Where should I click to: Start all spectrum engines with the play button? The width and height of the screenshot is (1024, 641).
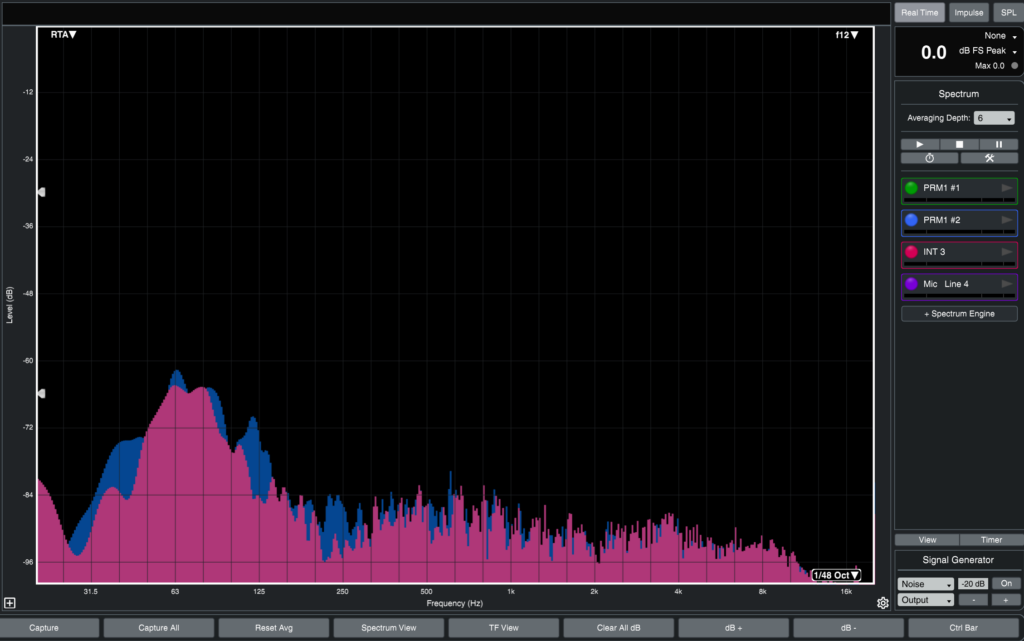[920, 144]
